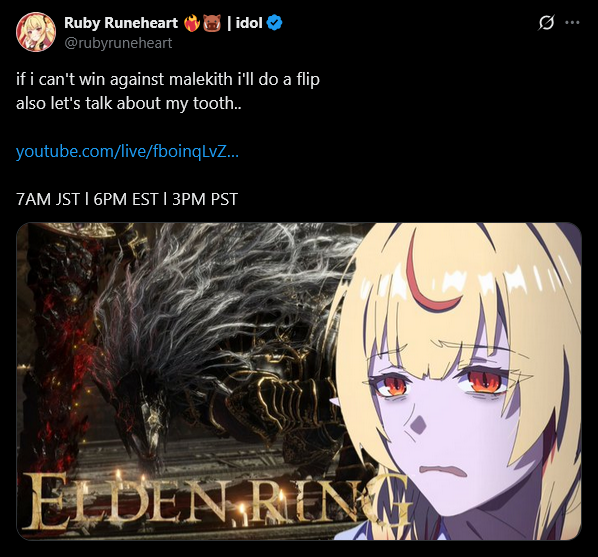Click the 6PM EST time text
This screenshot has width=598, height=557.
126,199
